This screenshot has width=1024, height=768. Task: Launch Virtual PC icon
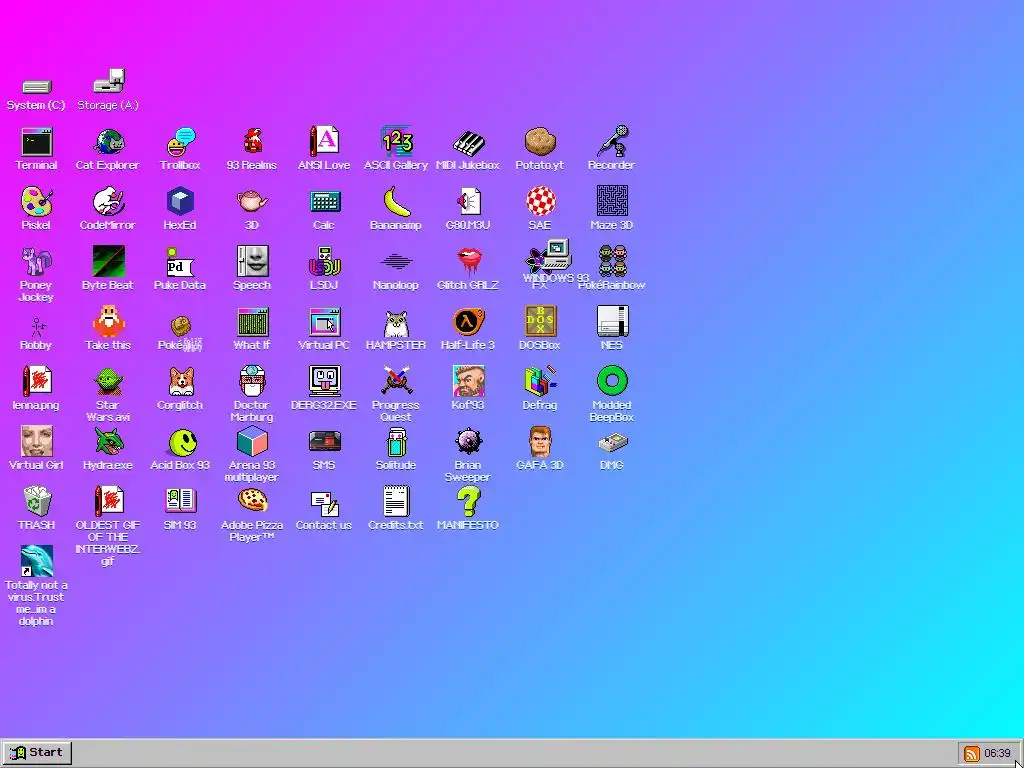click(x=324, y=322)
